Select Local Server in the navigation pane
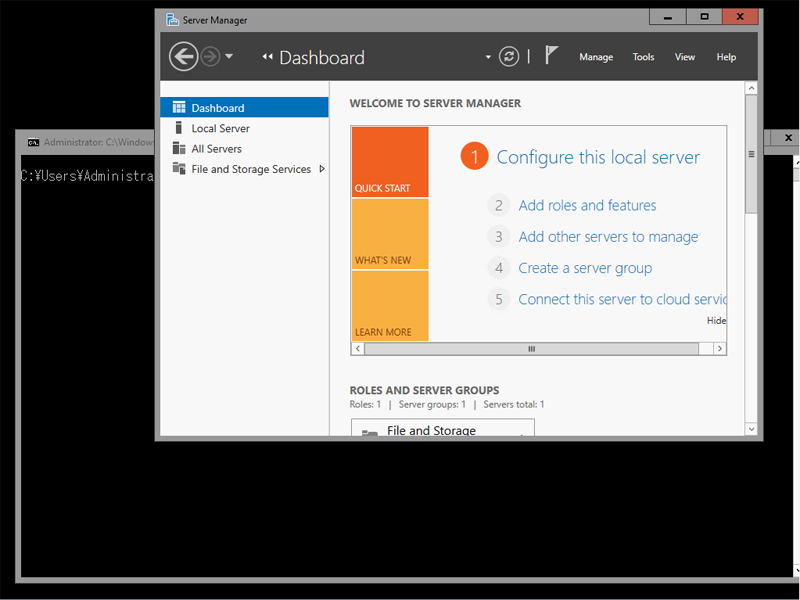Image resolution: width=800 pixels, height=600 pixels. point(244,128)
